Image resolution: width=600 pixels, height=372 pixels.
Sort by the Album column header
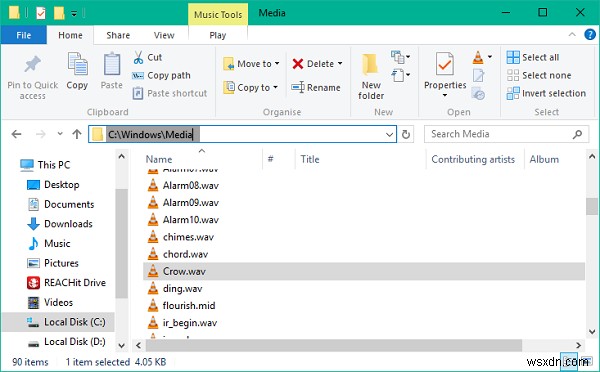click(544, 160)
